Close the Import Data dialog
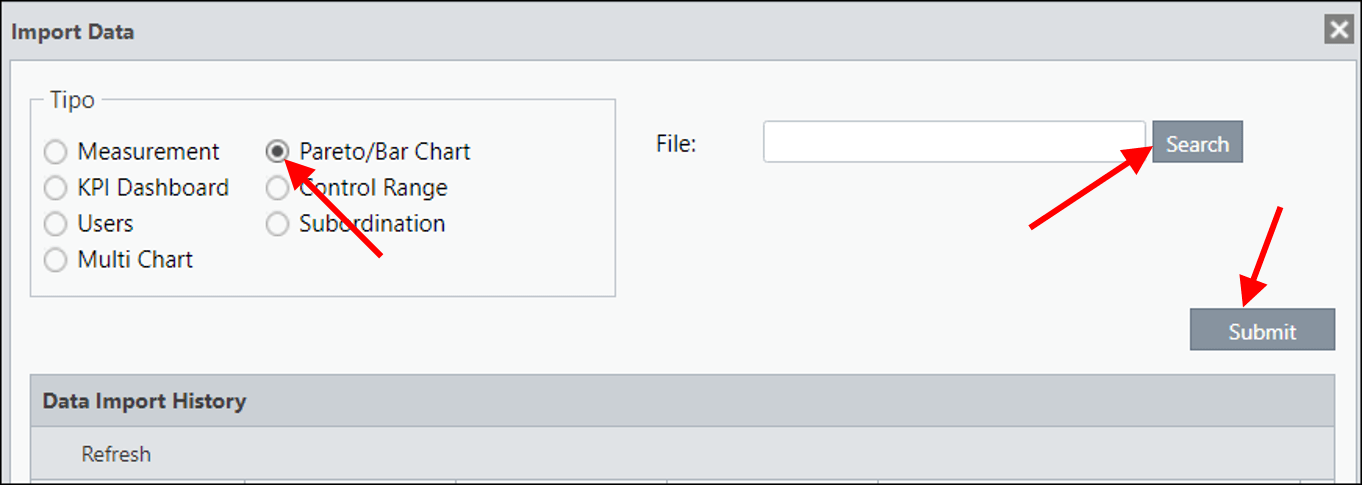1362x485 pixels. 1339,30
